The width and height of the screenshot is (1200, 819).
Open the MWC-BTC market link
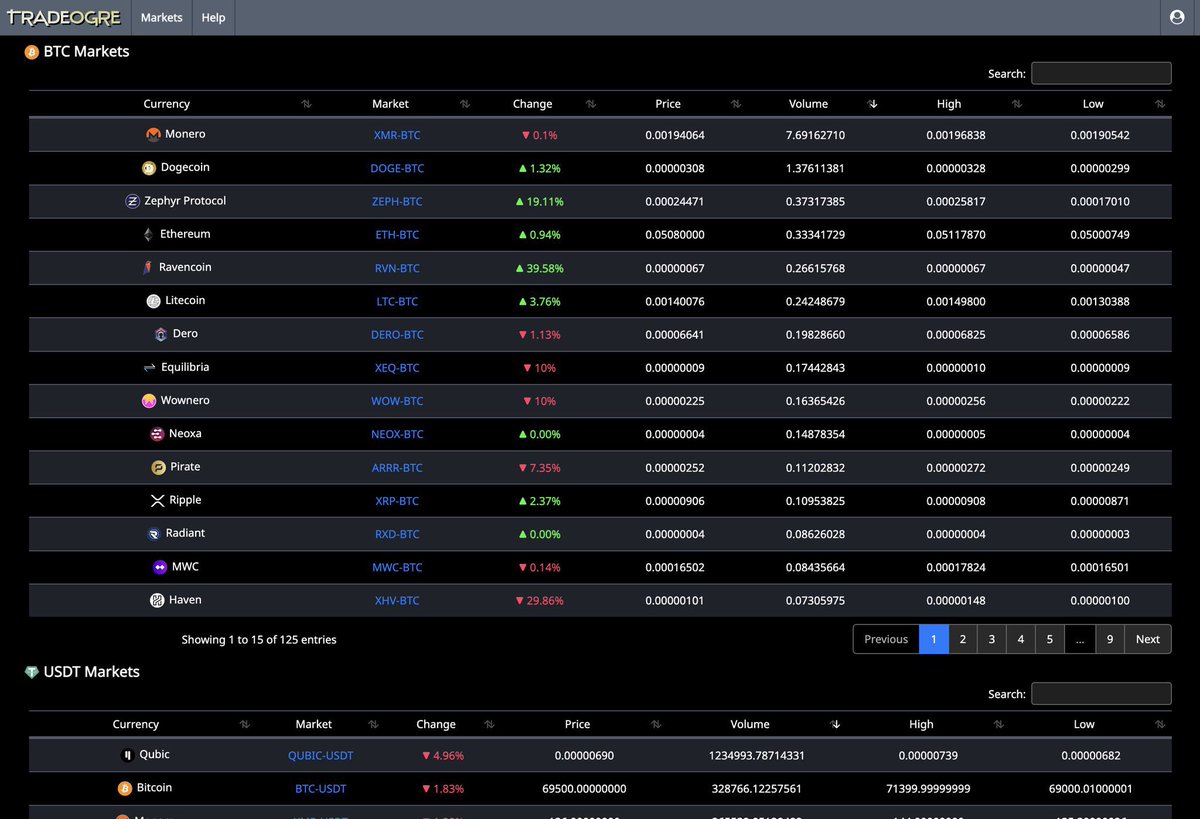[x=397, y=567]
